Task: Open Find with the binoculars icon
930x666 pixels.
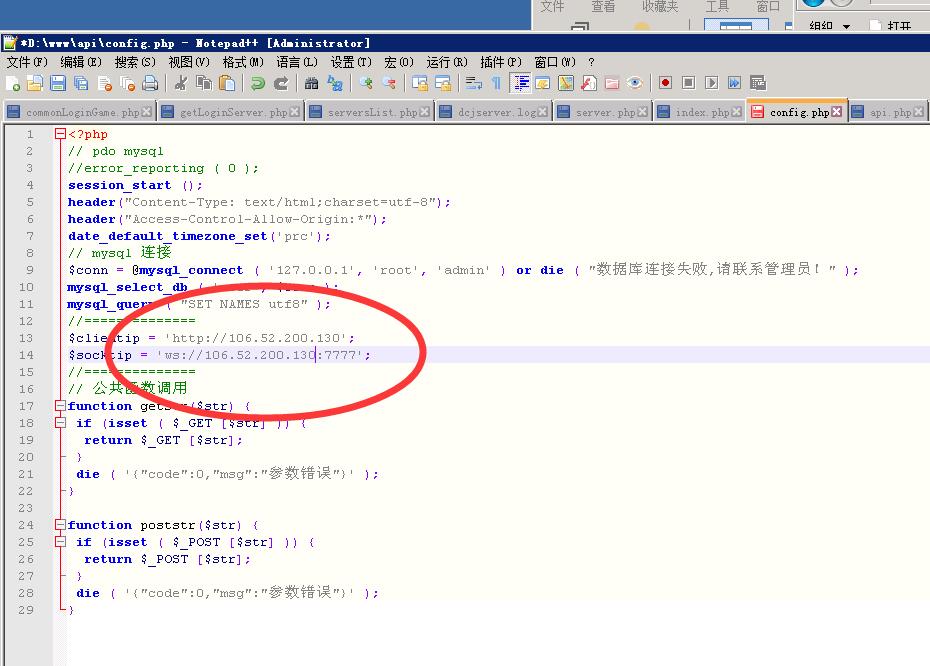Action: pyautogui.click(x=312, y=84)
